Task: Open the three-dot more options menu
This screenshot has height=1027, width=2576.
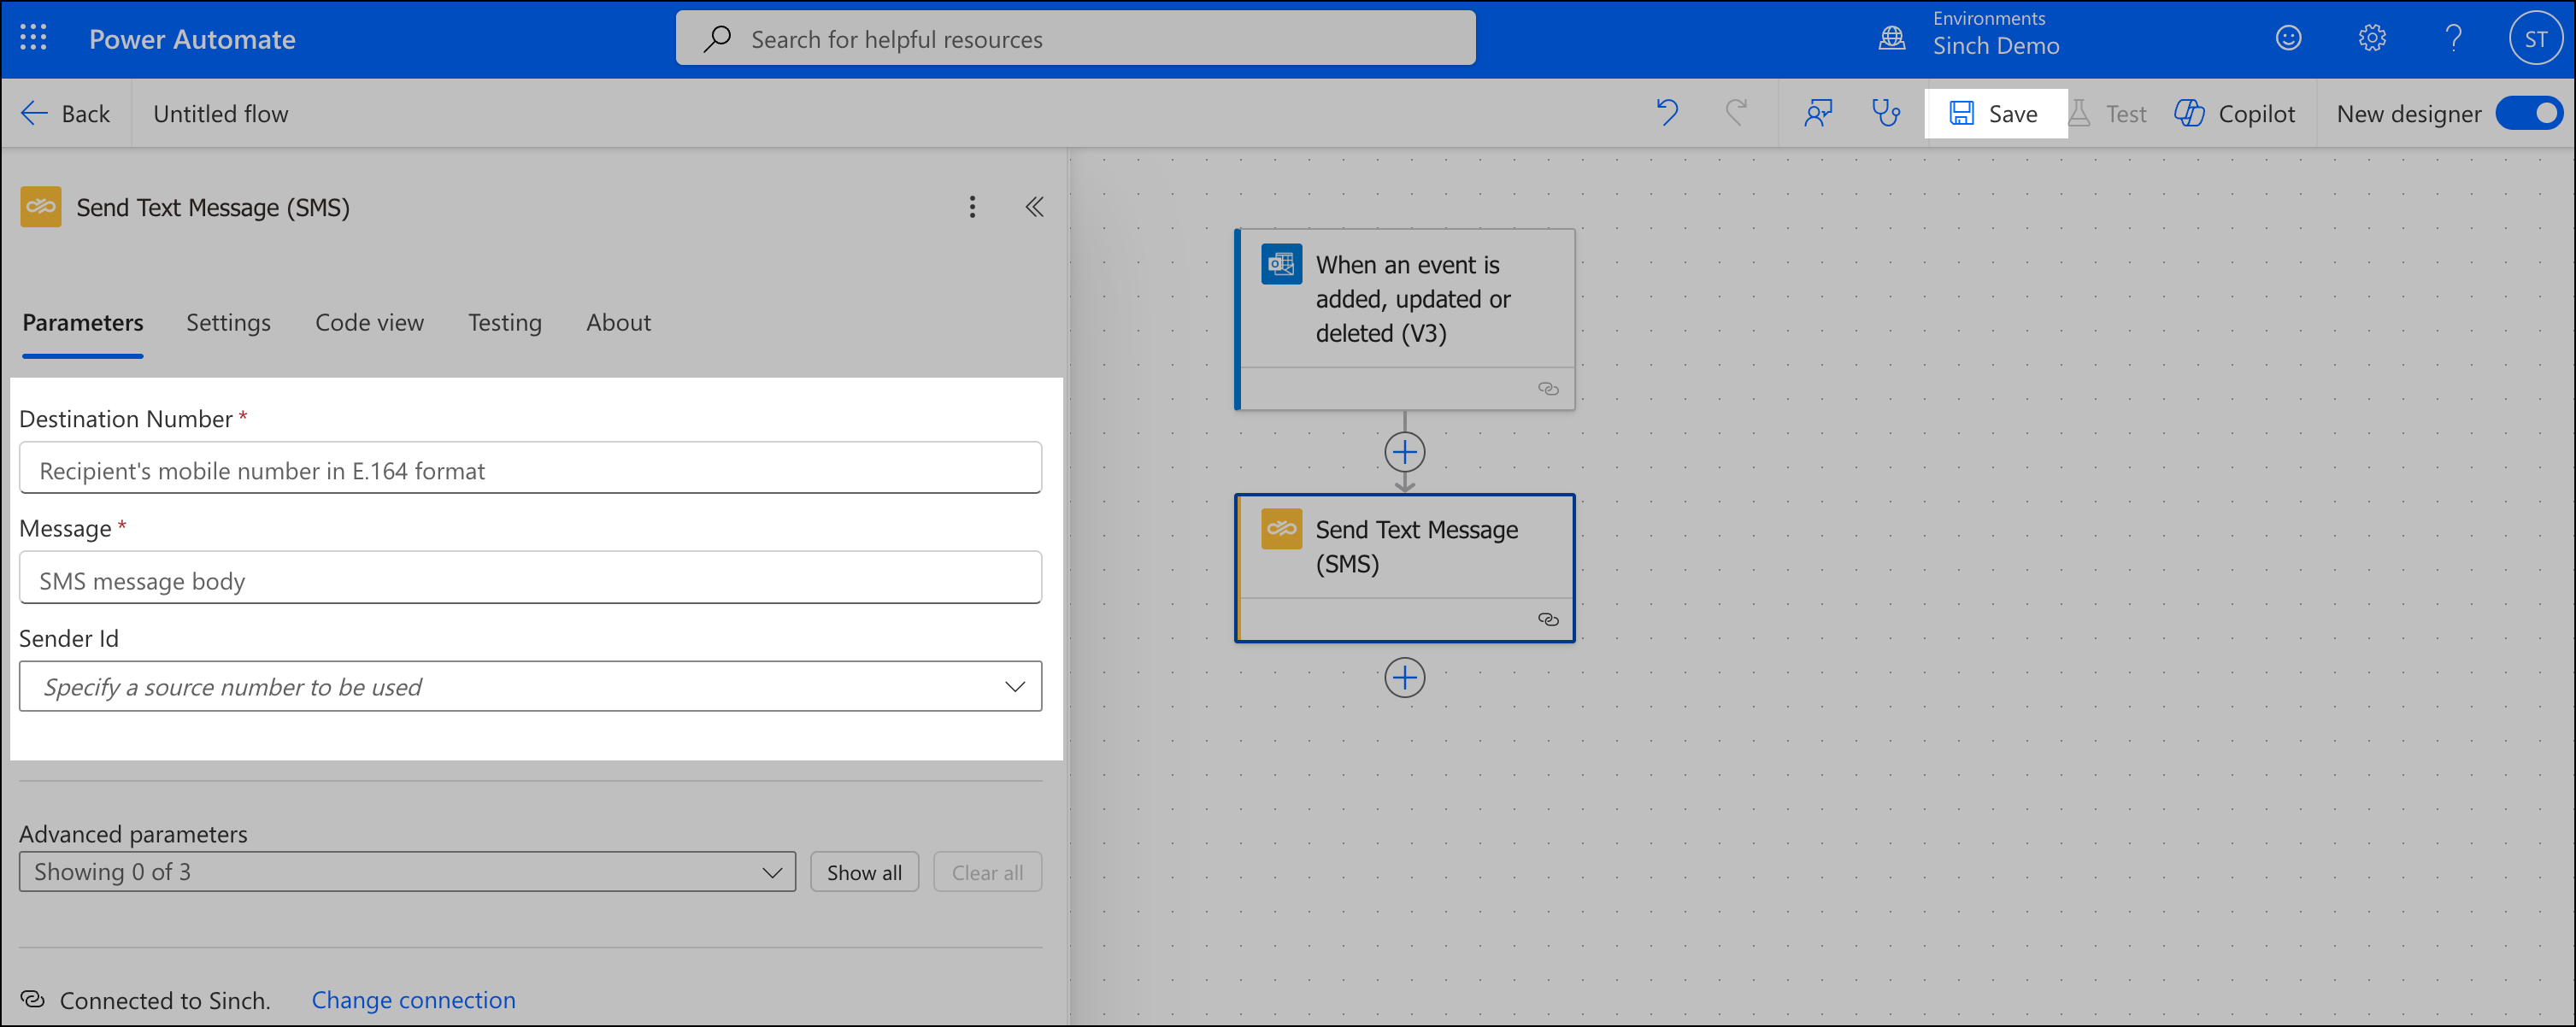Action: pos(972,207)
